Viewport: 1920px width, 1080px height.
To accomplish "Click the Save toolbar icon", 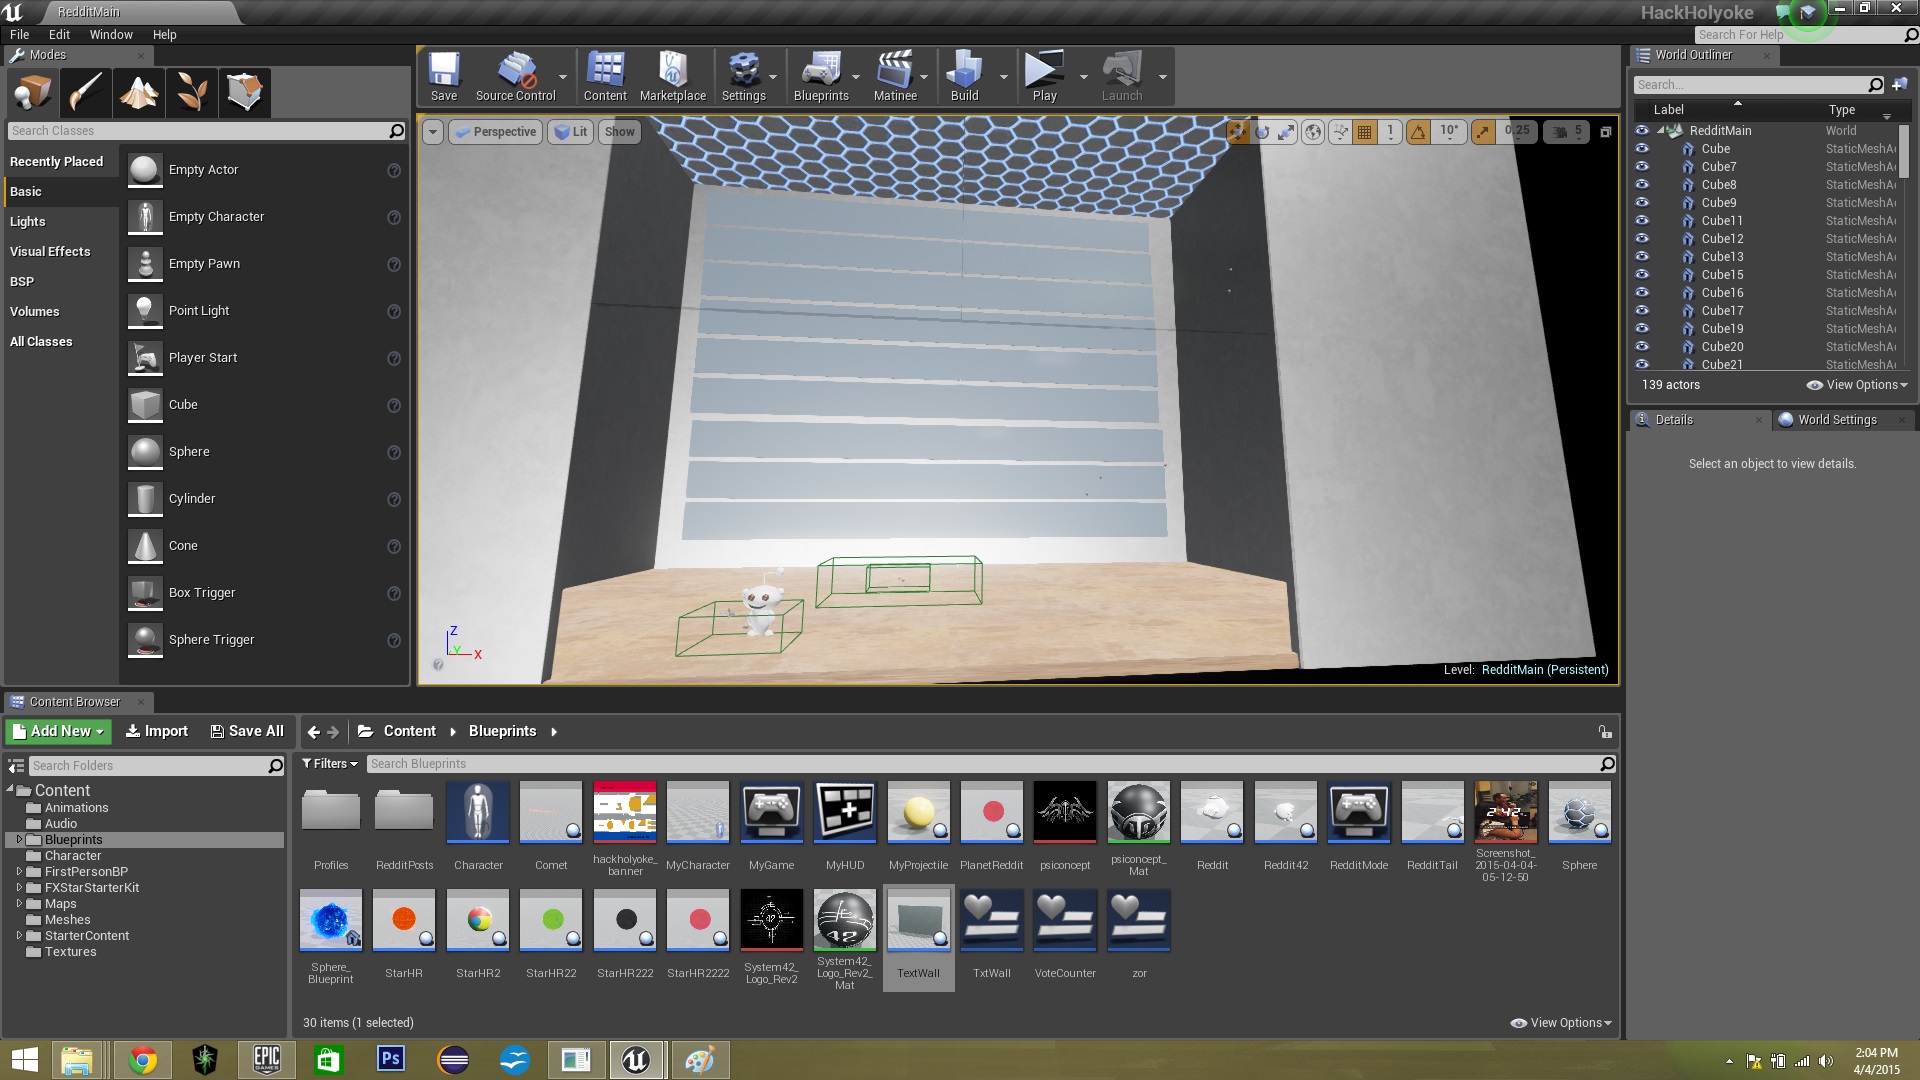I will click(x=443, y=77).
